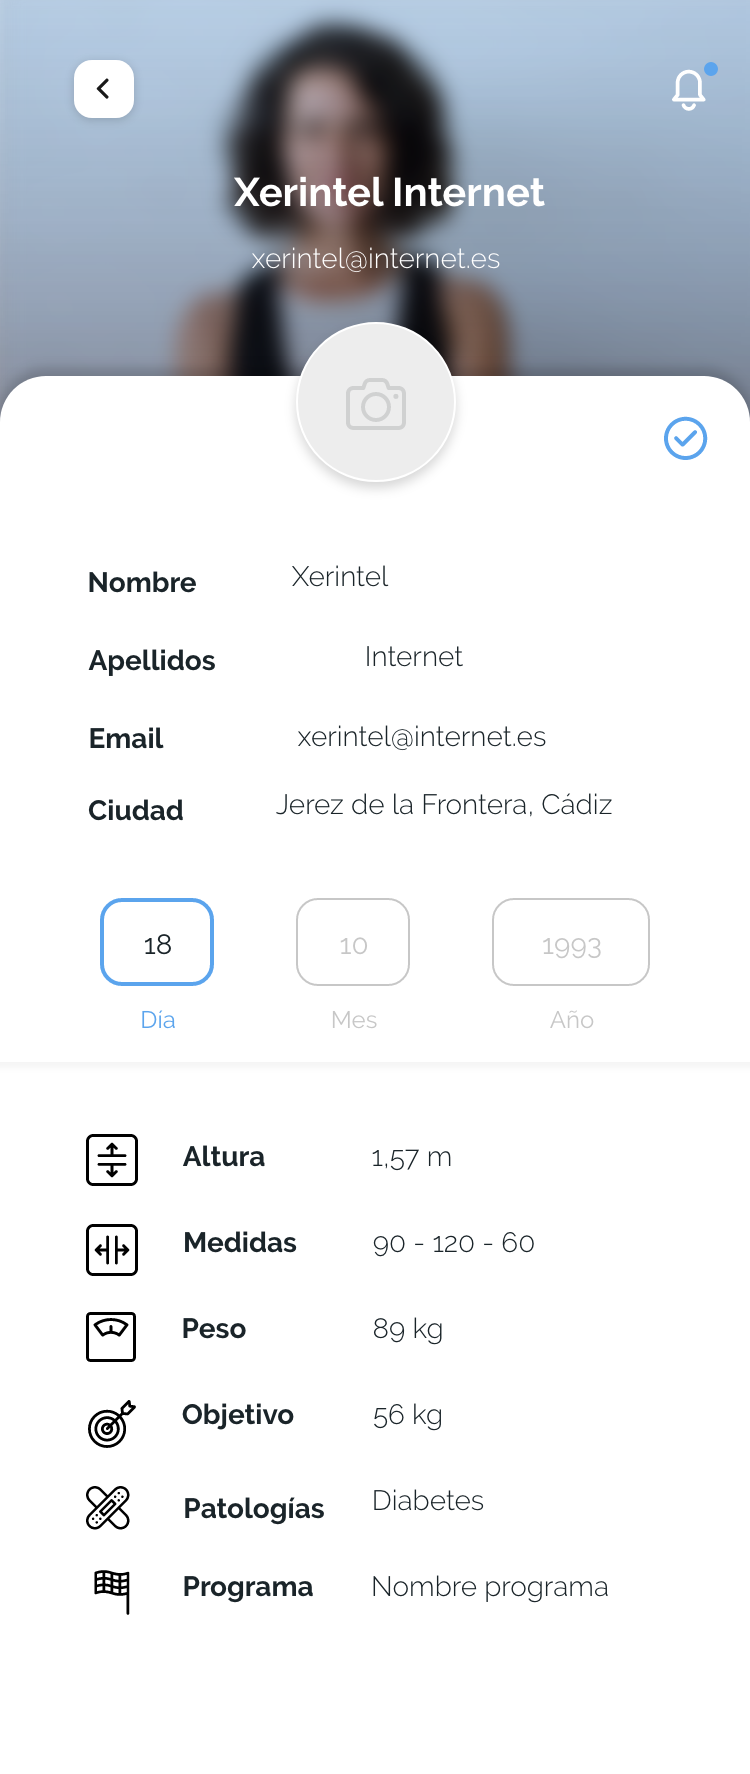Tap the camera photo placeholder

(376, 403)
